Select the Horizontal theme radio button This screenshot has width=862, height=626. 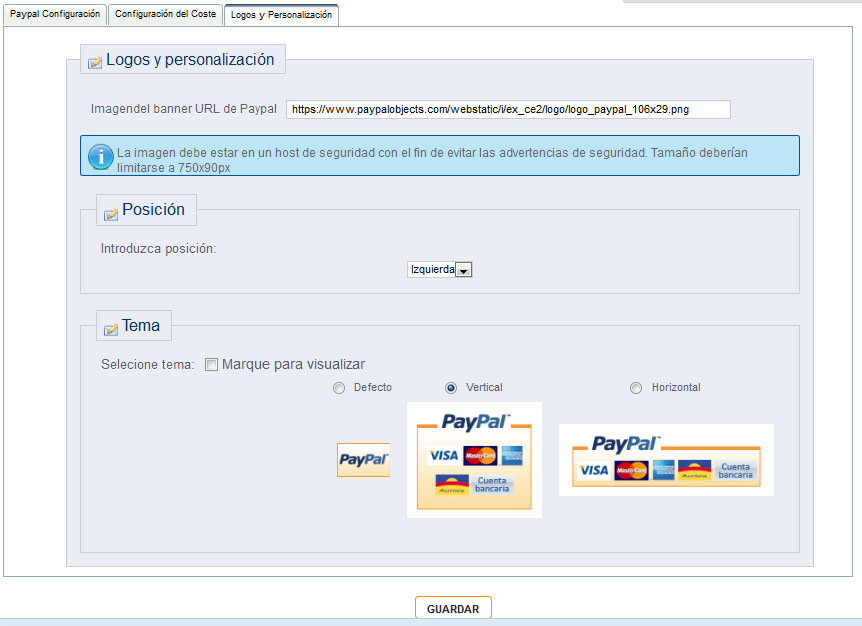636,388
